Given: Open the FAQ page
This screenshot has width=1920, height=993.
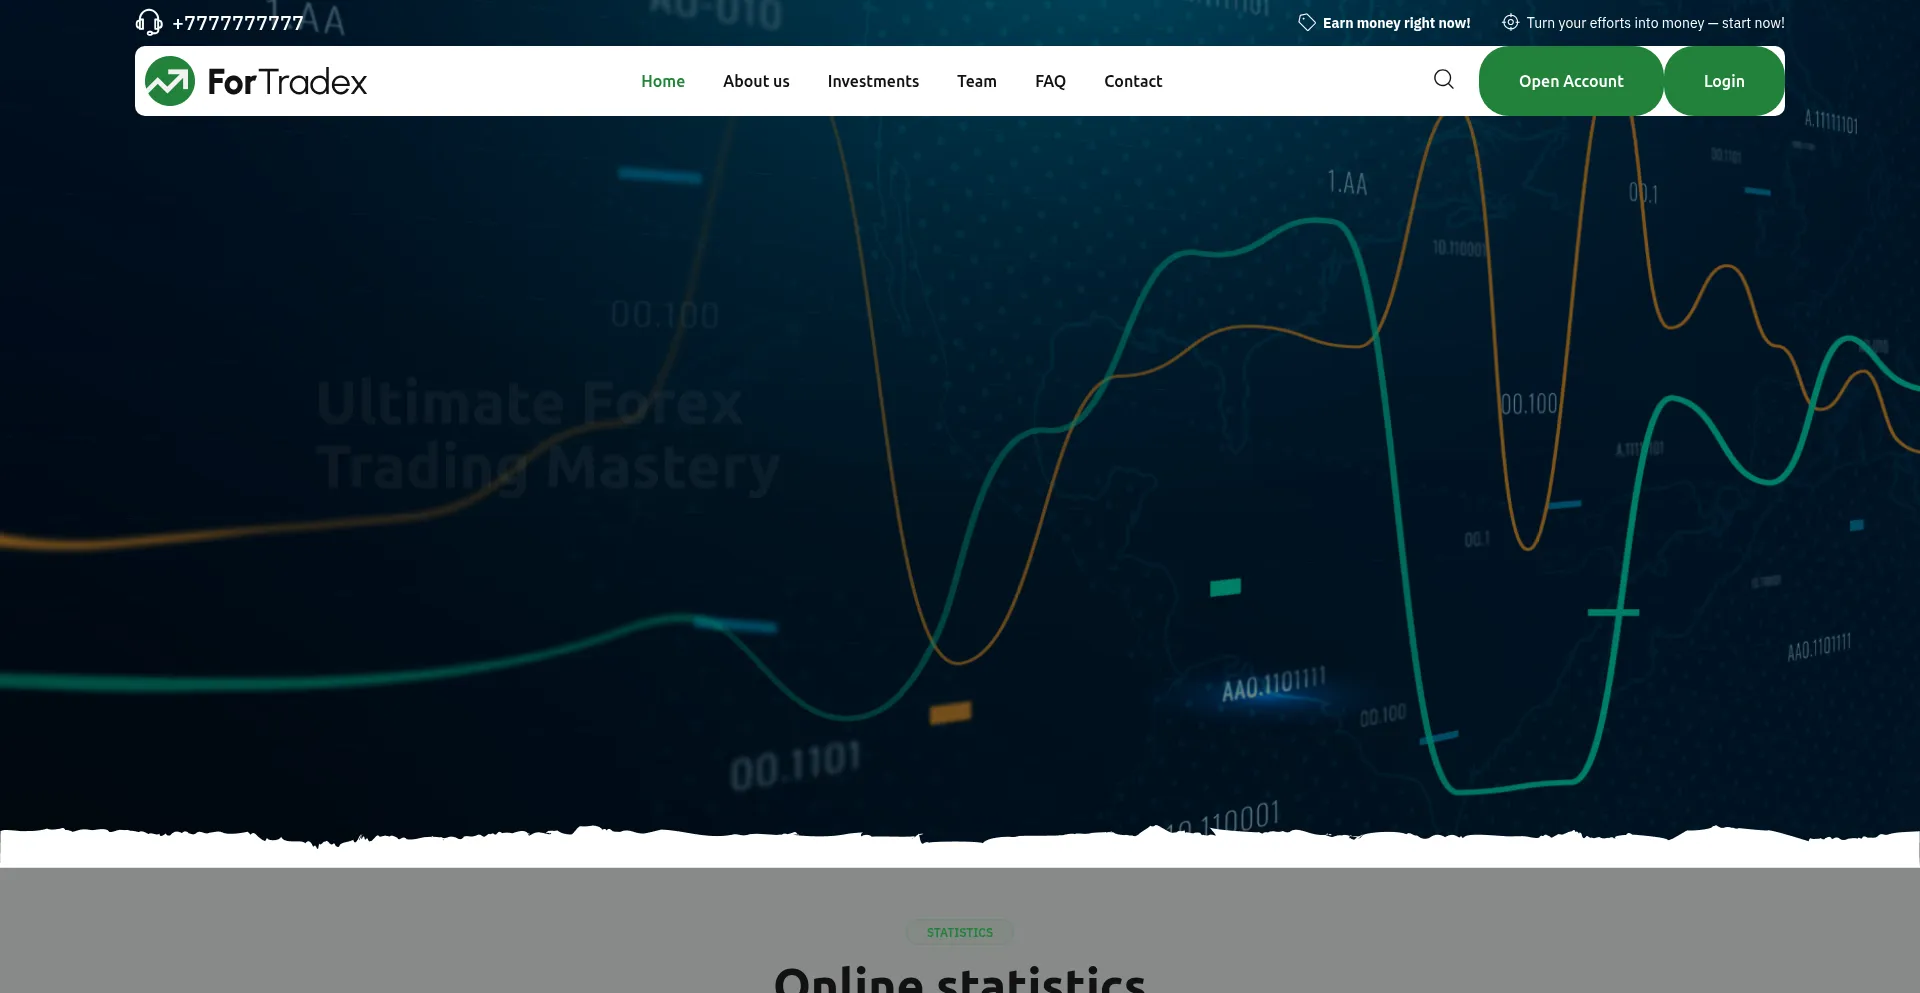Looking at the screenshot, I should [x=1050, y=81].
